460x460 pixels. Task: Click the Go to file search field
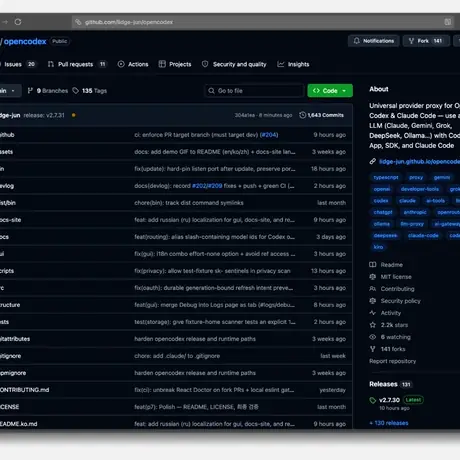(254, 91)
